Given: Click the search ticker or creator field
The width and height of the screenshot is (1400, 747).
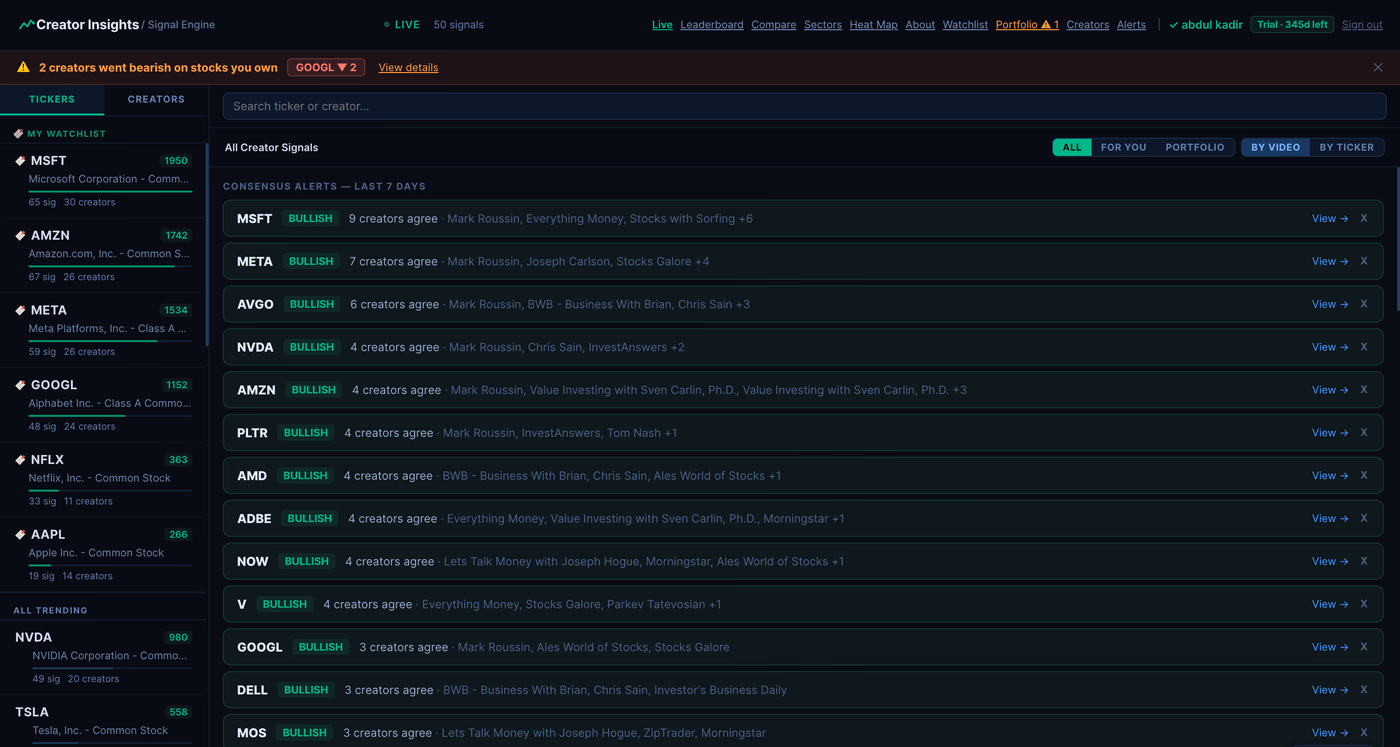Looking at the screenshot, I should coord(804,106).
